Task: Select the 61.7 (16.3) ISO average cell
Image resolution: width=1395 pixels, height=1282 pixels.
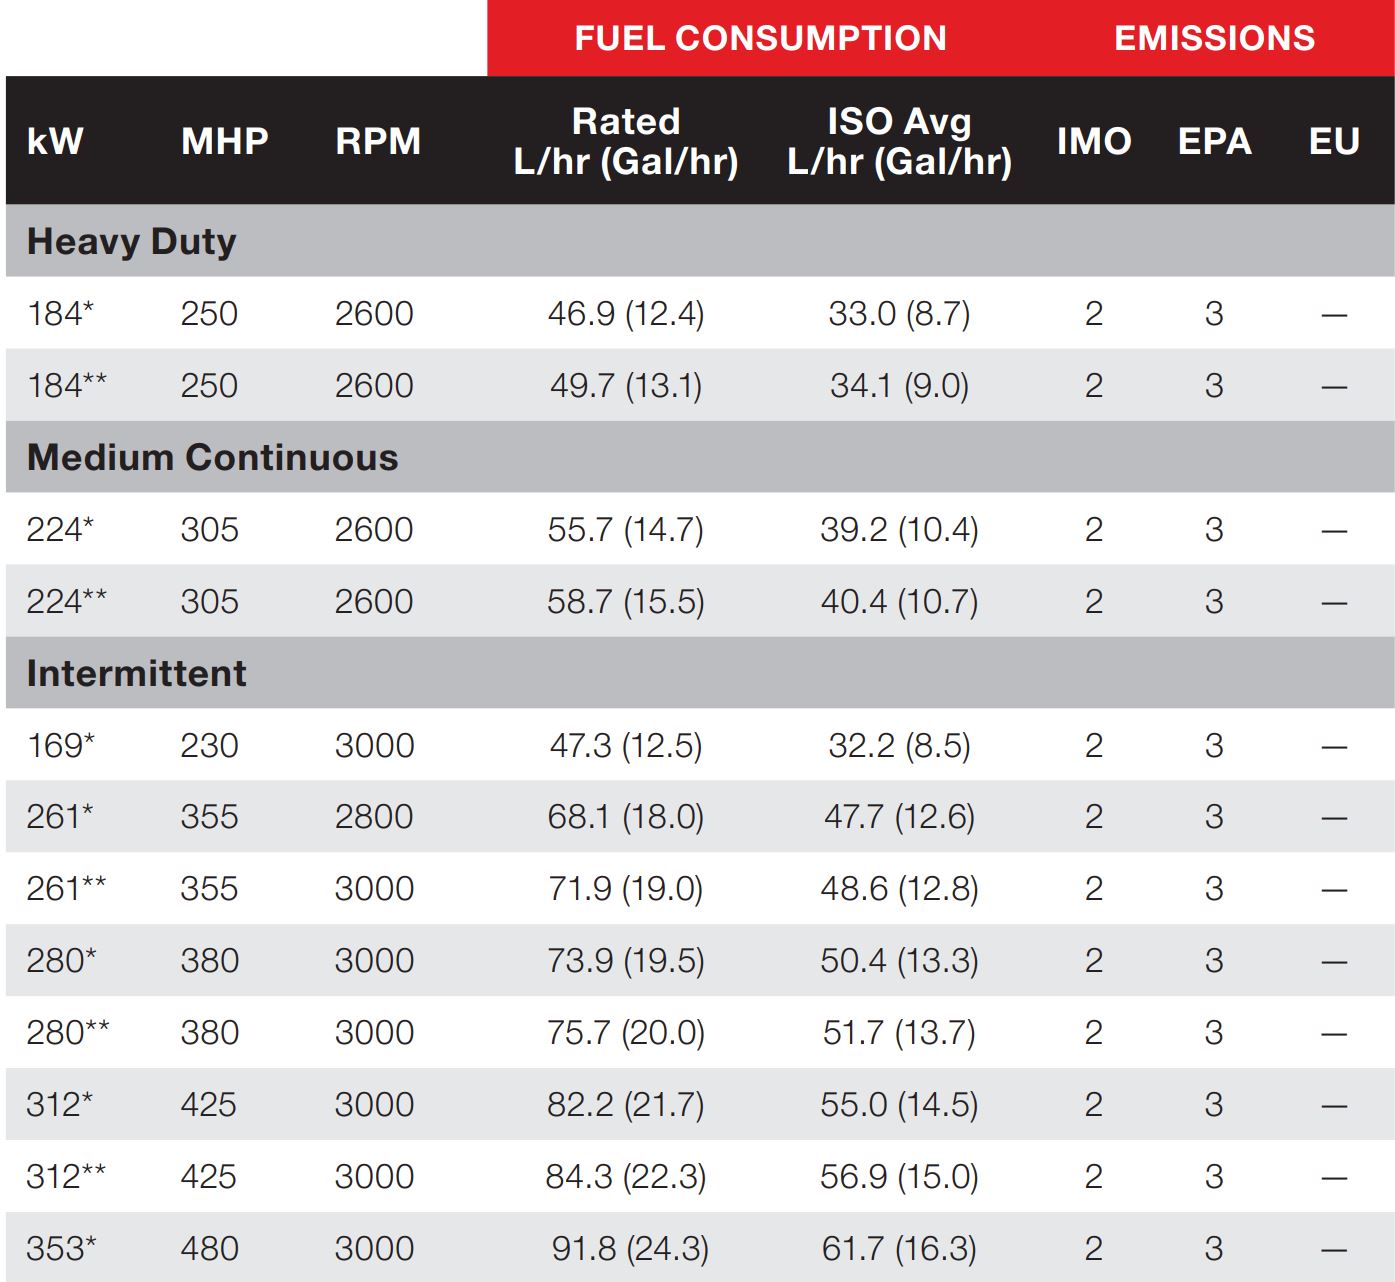Action: tap(899, 1248)
